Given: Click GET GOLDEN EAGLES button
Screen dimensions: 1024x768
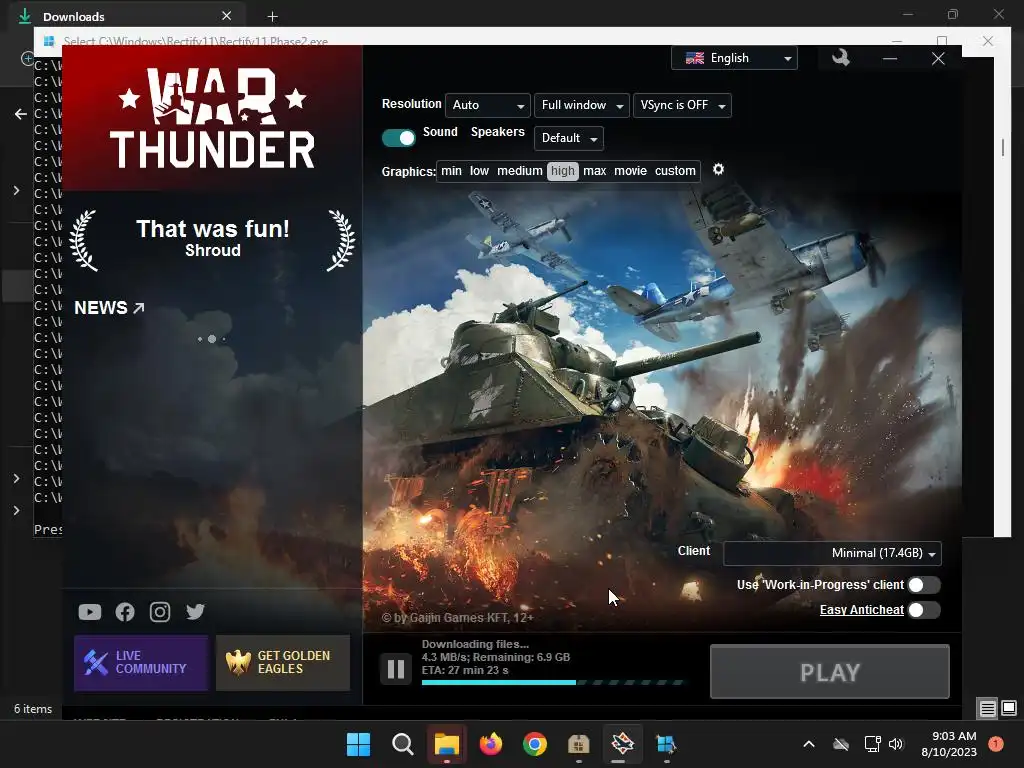Looking at the screenshot, I should coord(283,663).
